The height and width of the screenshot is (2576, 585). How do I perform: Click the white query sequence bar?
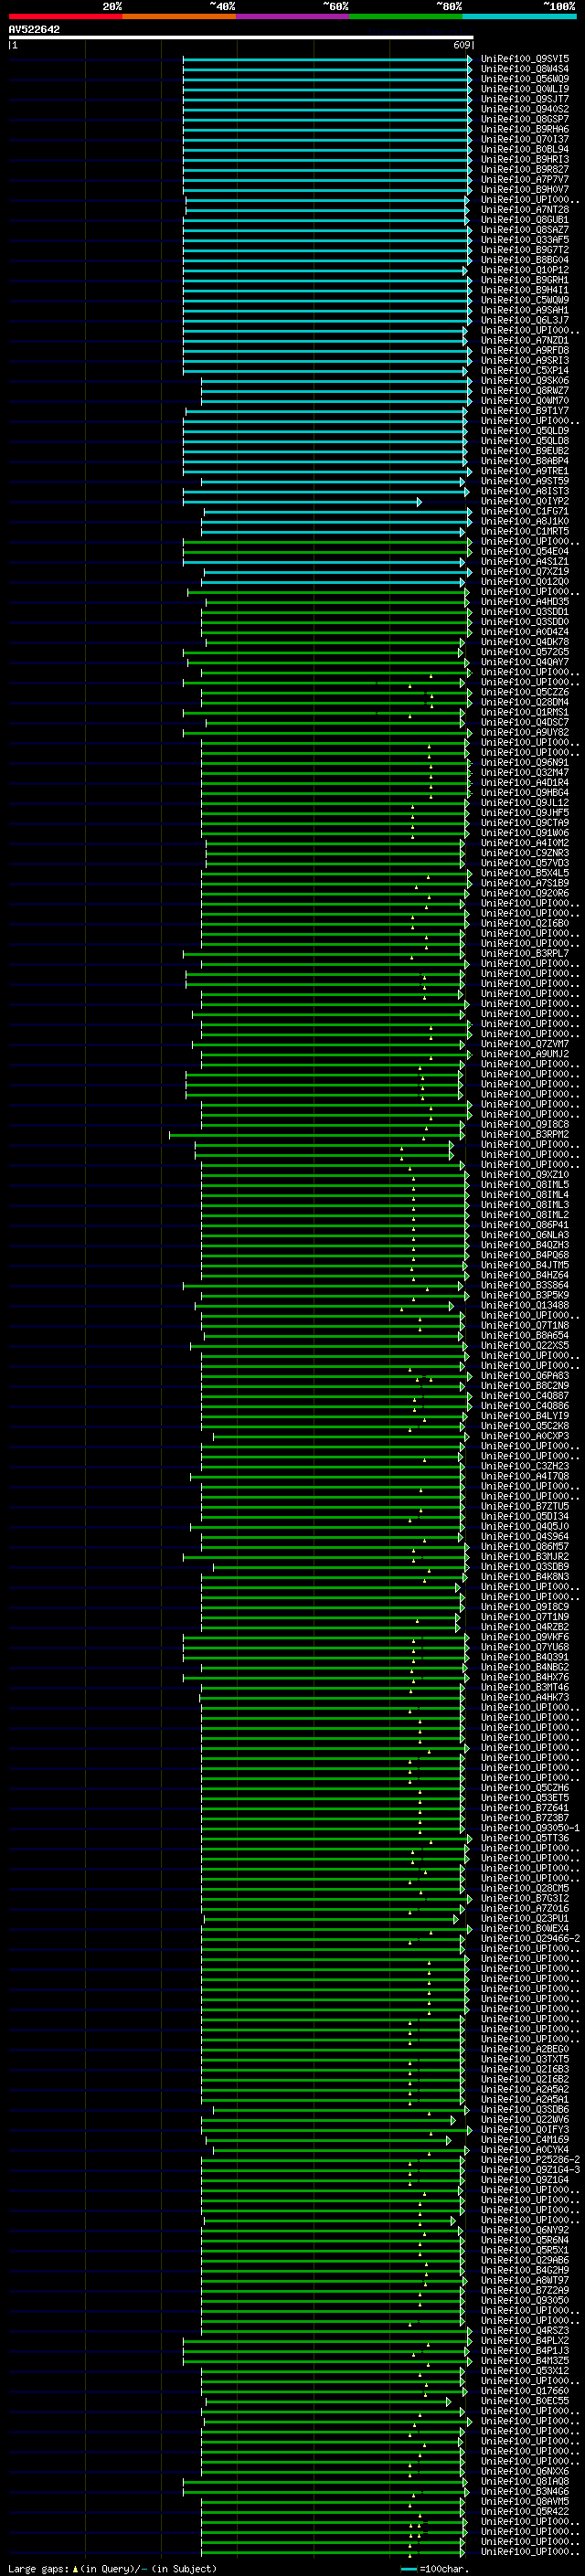coord(241,37)
